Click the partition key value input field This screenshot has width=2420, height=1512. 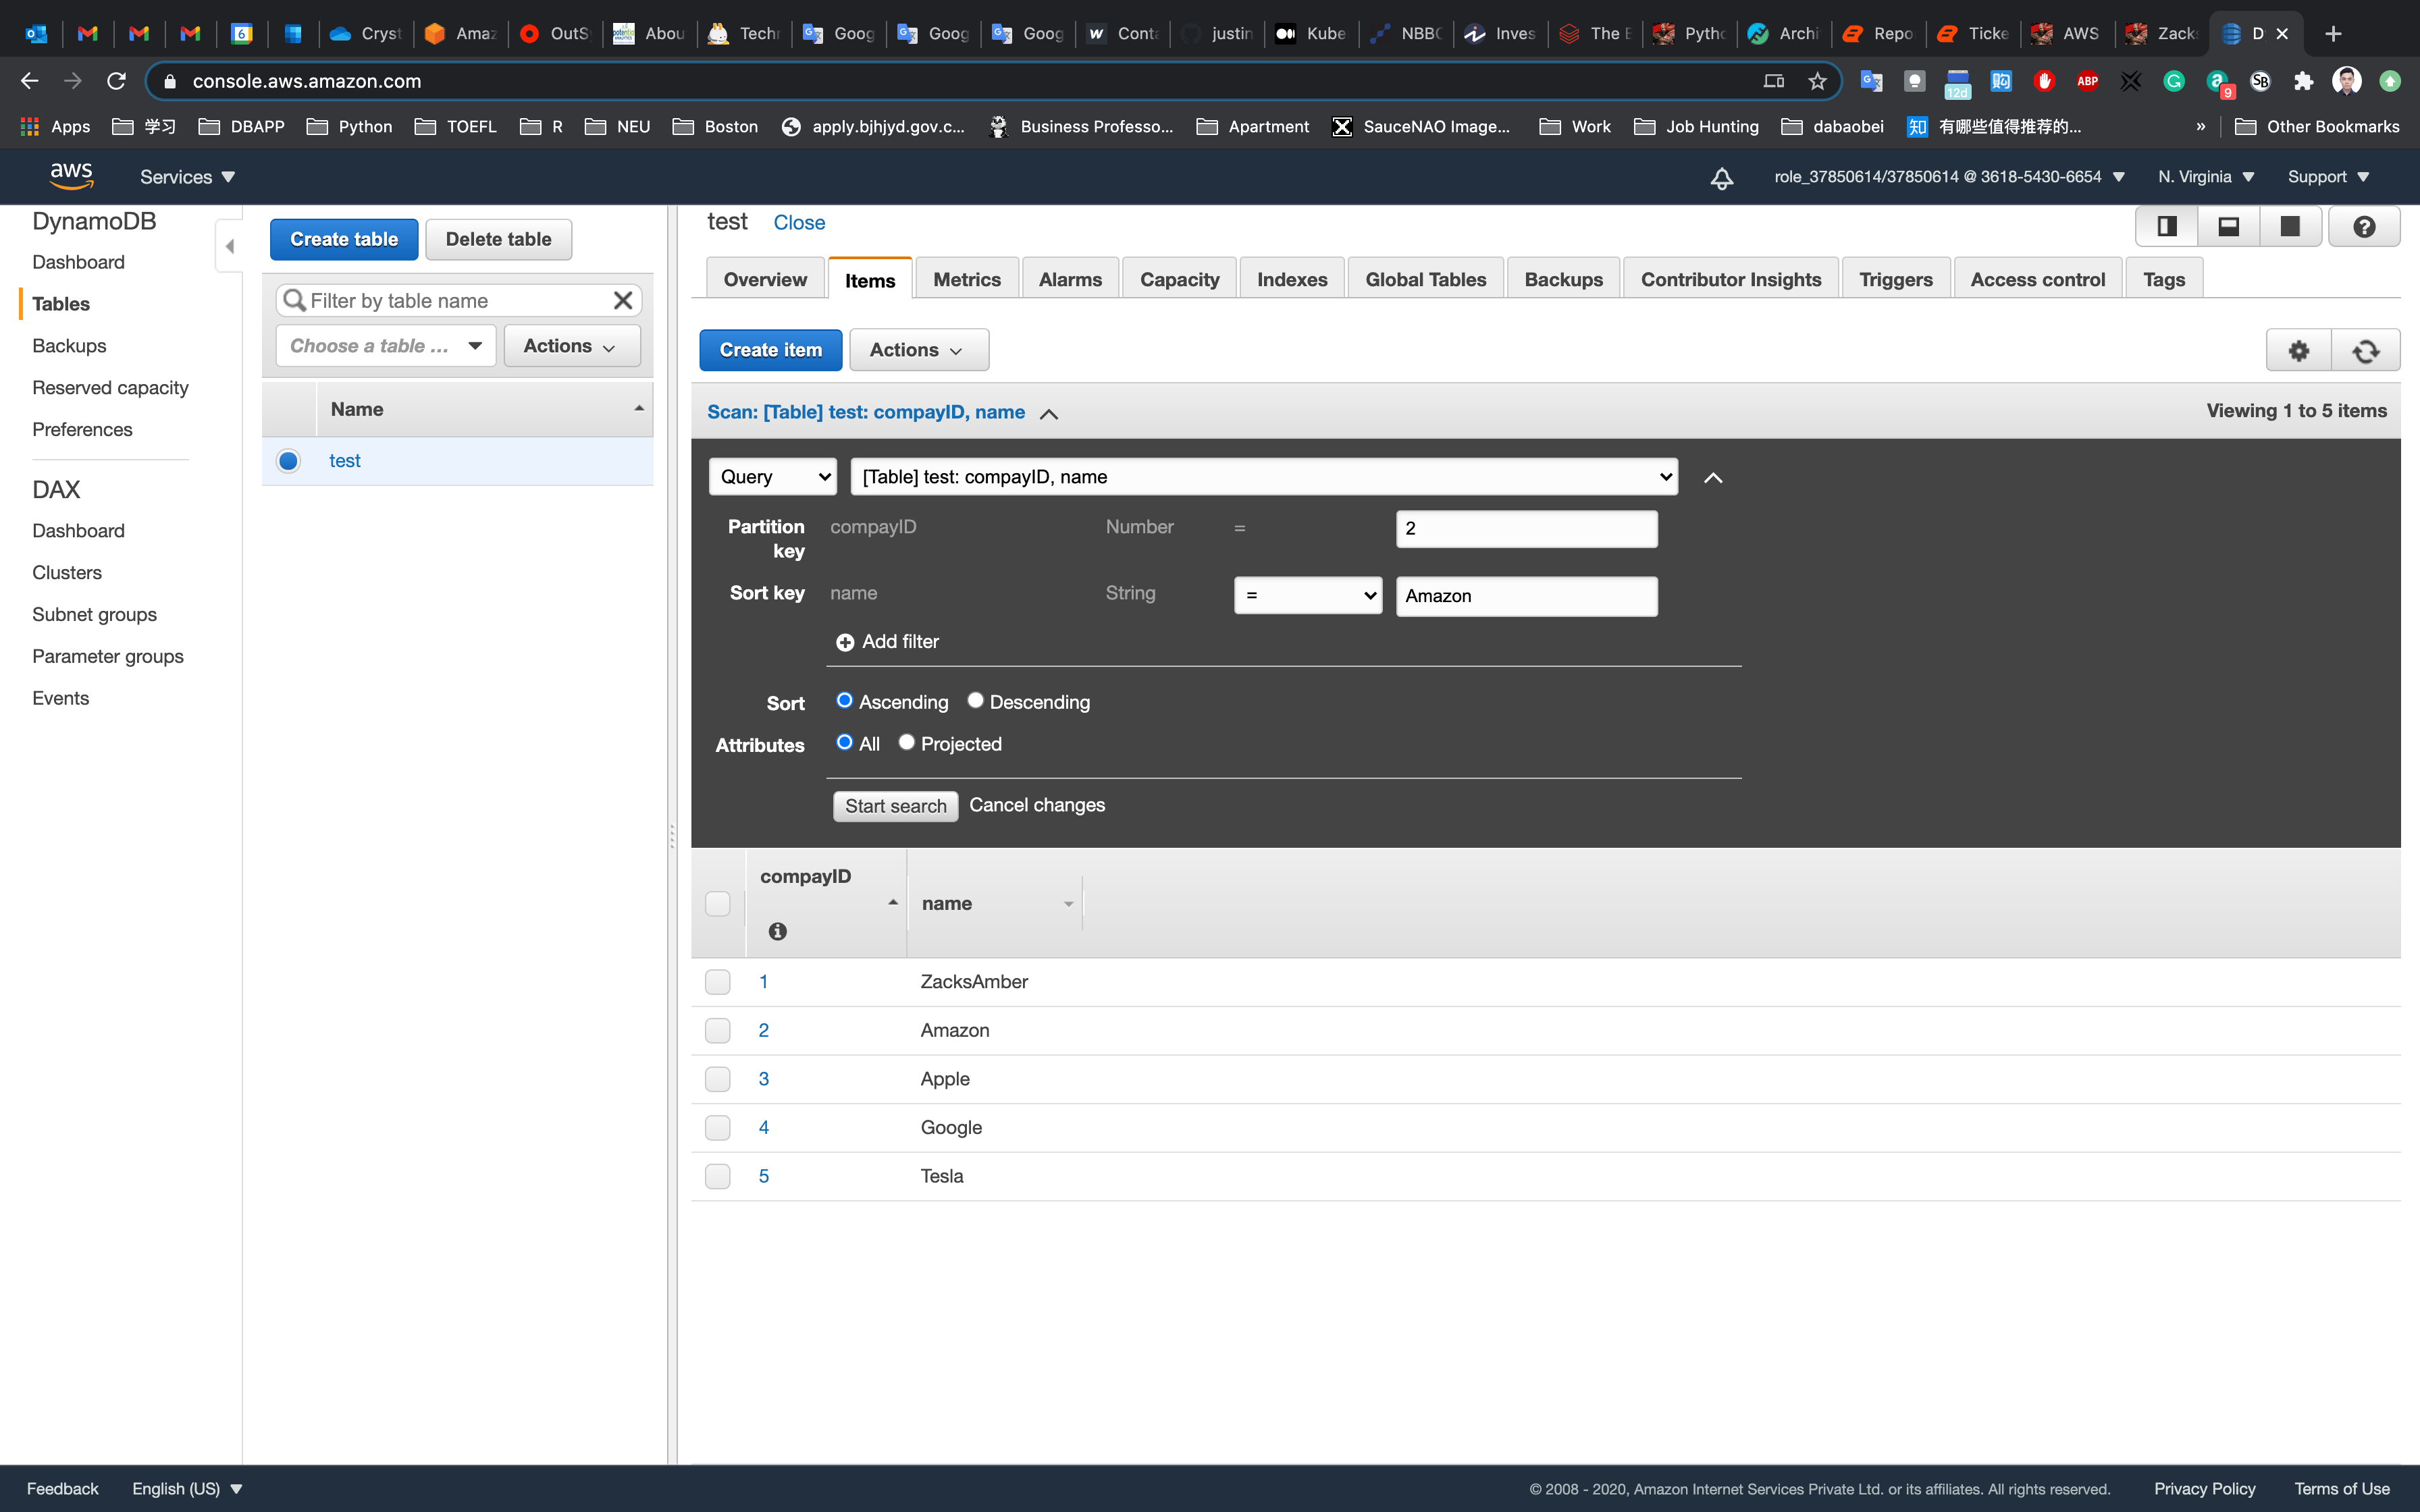click(1525, 529)
